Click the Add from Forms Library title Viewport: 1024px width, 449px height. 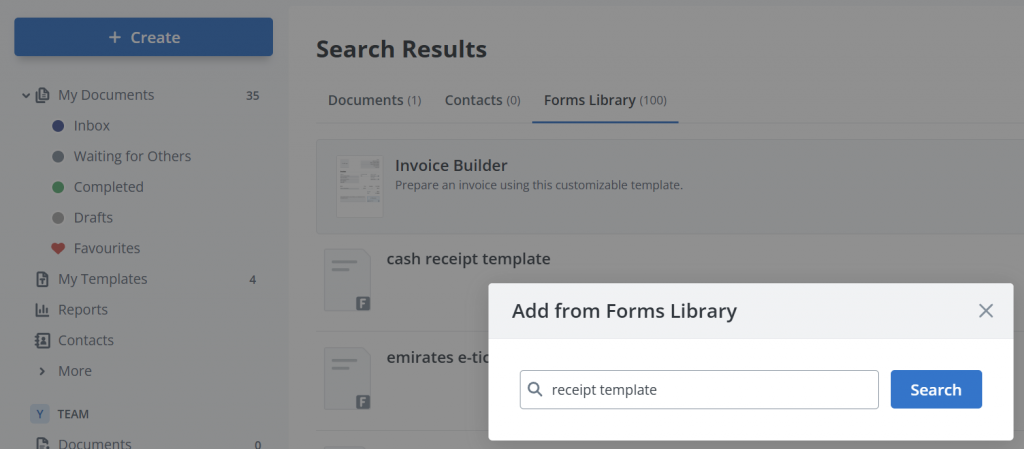click(x=624, y=311)
